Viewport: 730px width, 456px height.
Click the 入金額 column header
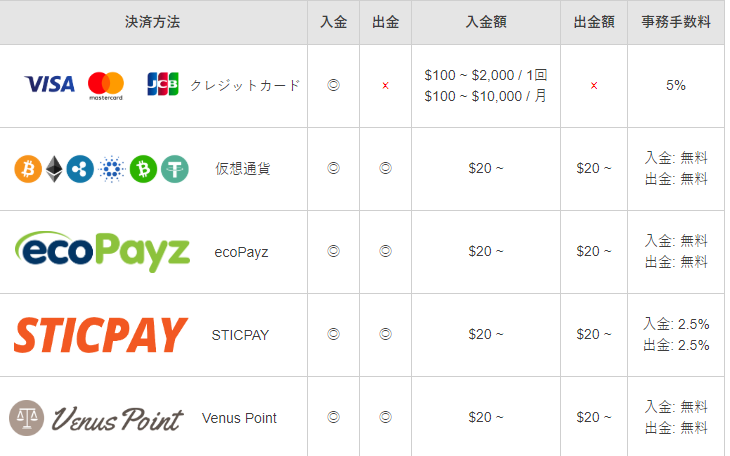pos(486,22)
